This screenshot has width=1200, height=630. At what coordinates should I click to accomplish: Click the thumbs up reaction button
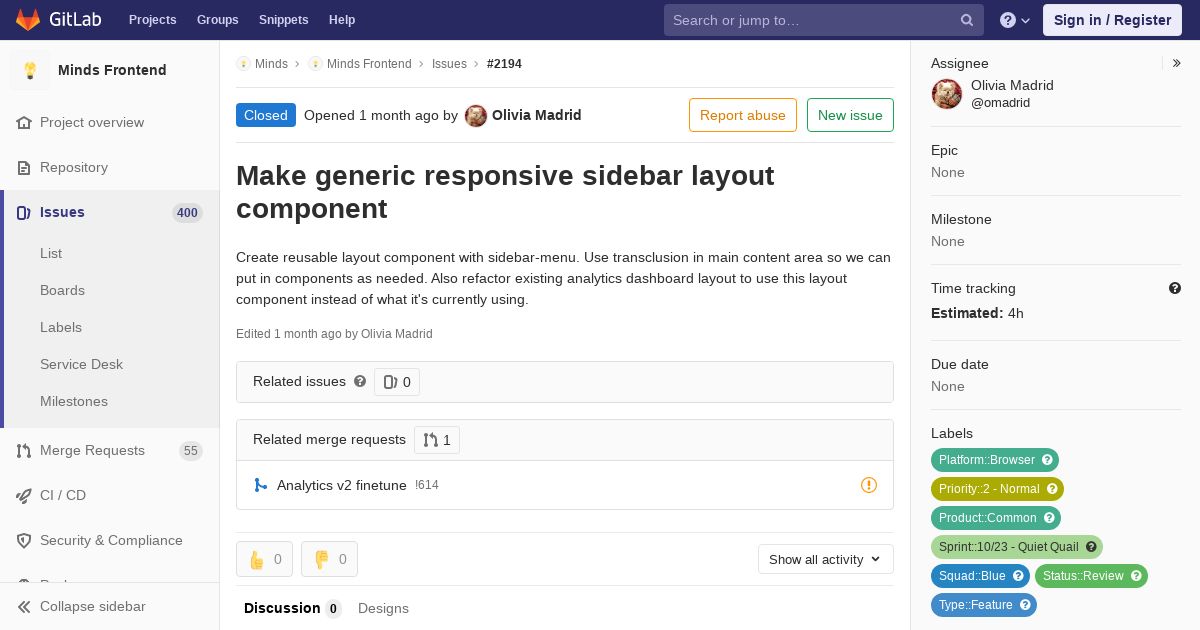coord(264,559)
